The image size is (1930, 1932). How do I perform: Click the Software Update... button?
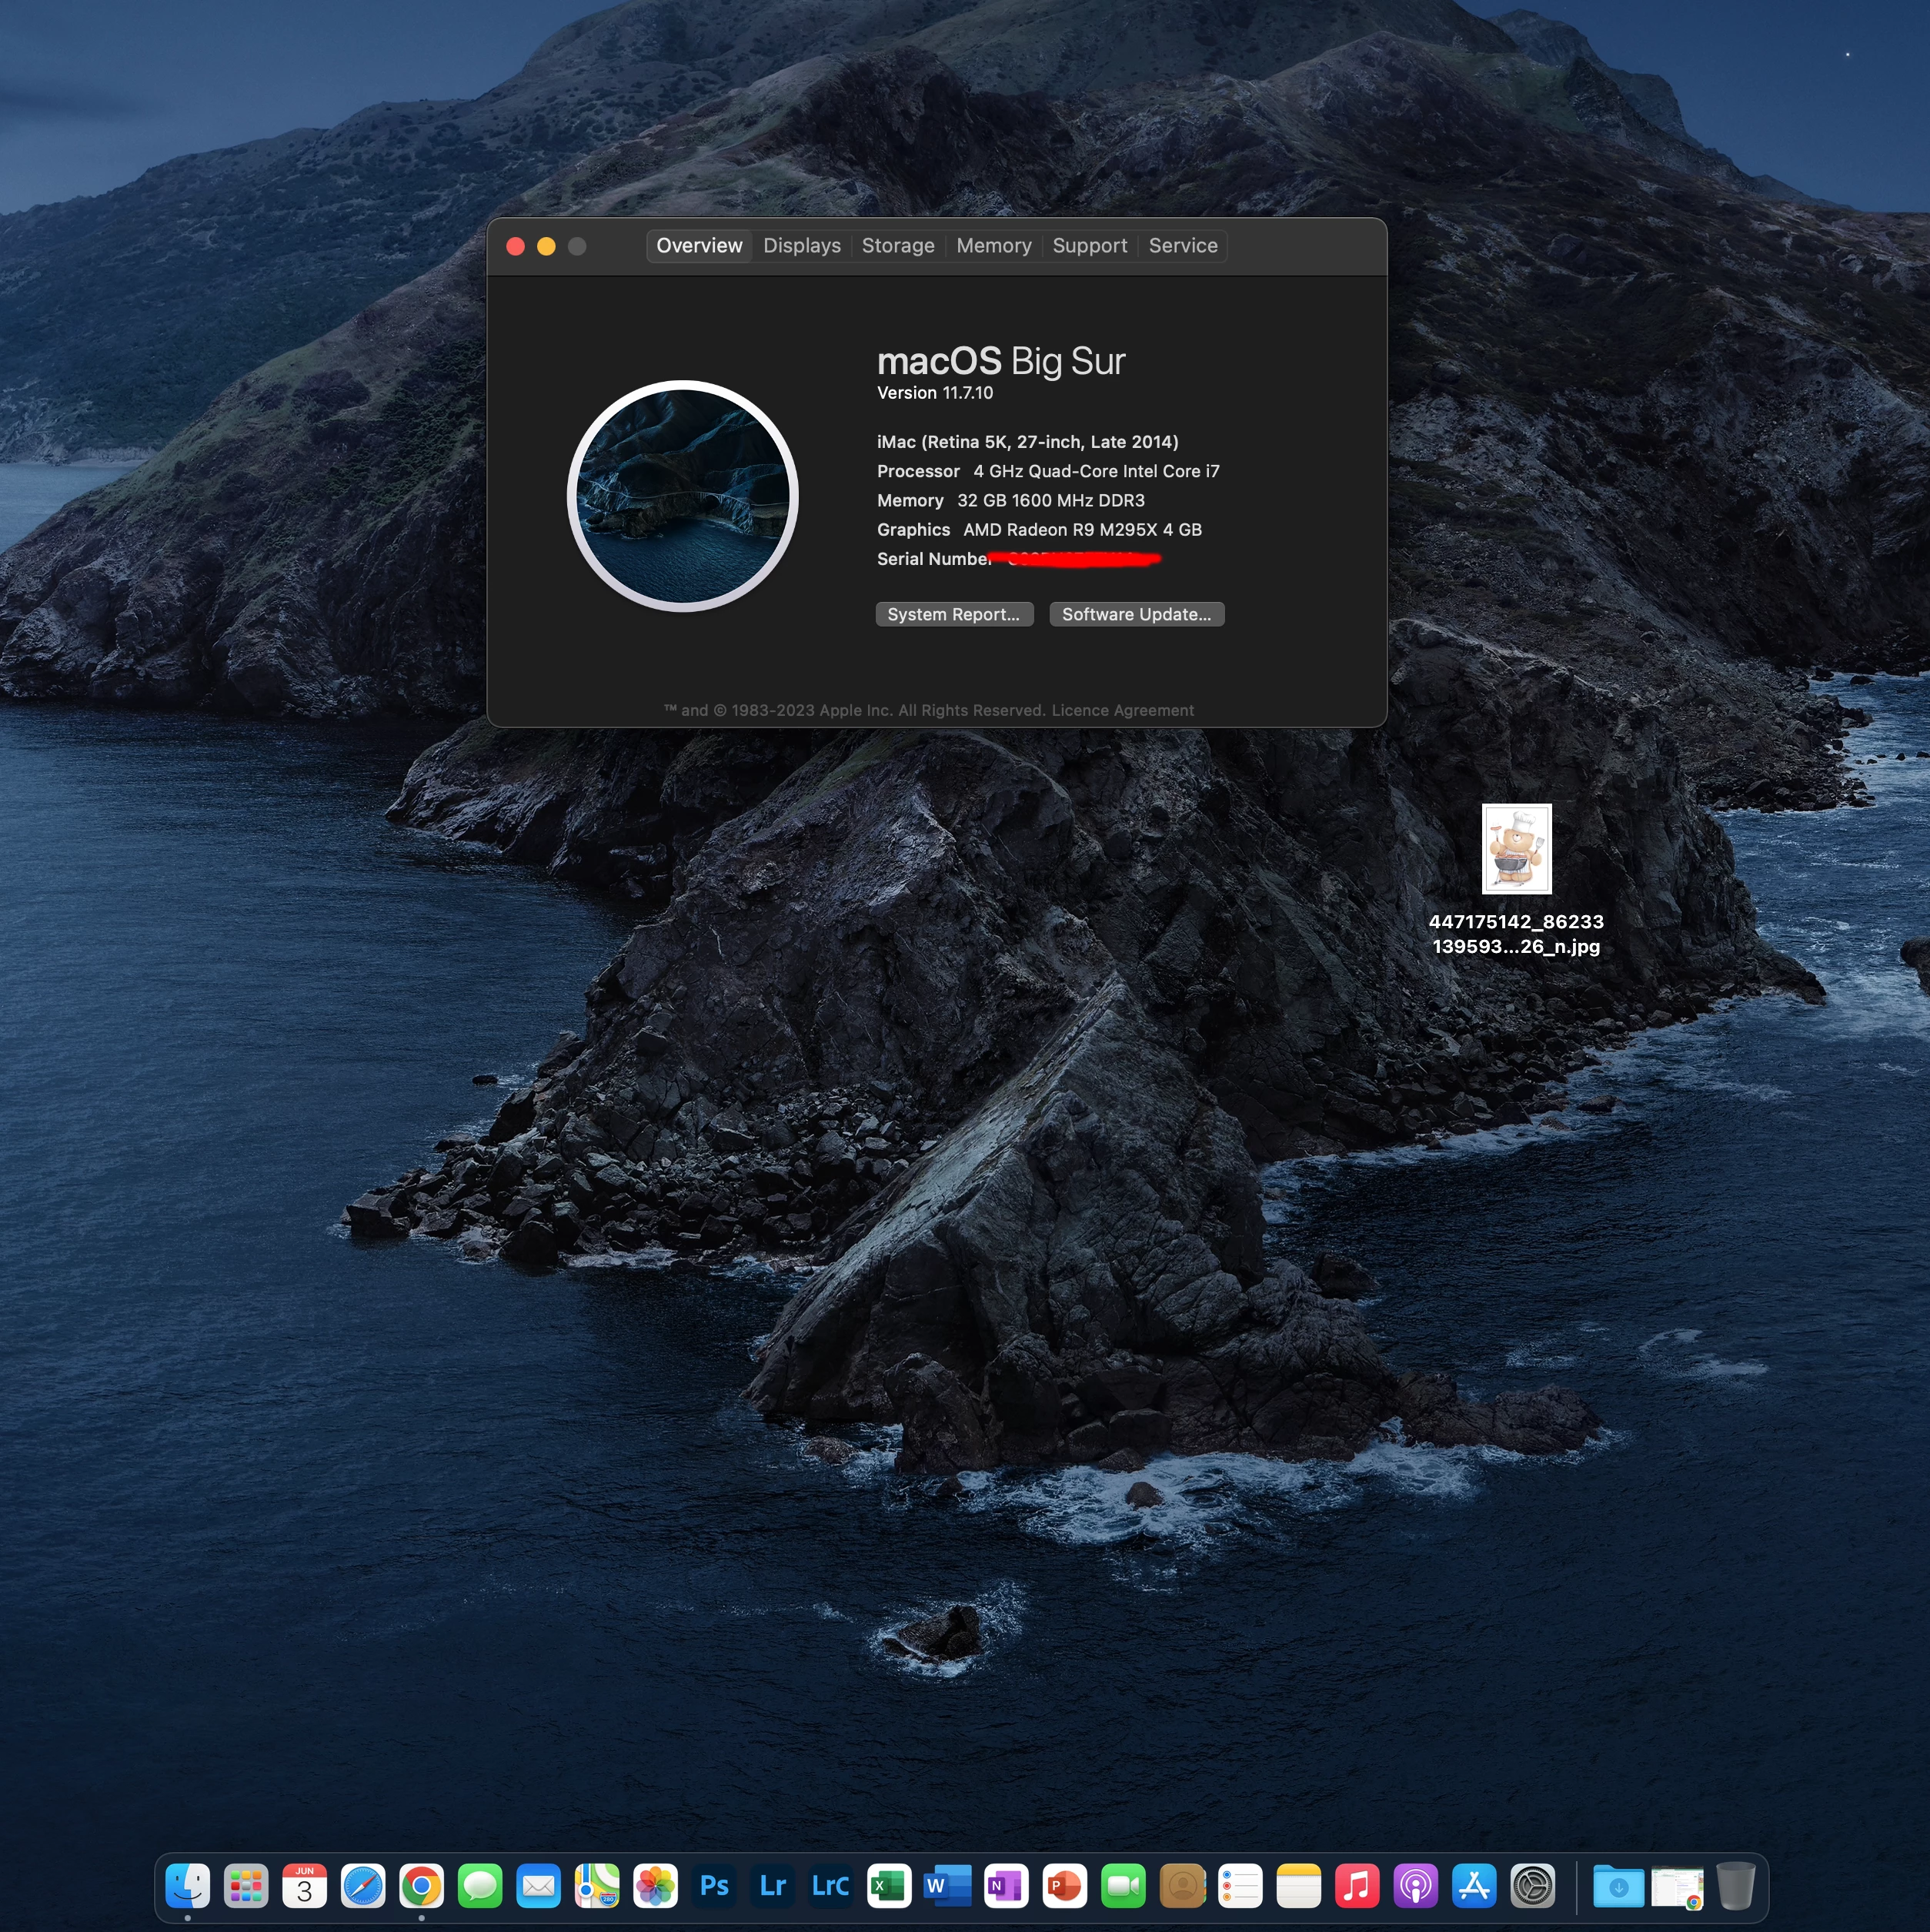pyautogui.click(x=1136, y=614)
